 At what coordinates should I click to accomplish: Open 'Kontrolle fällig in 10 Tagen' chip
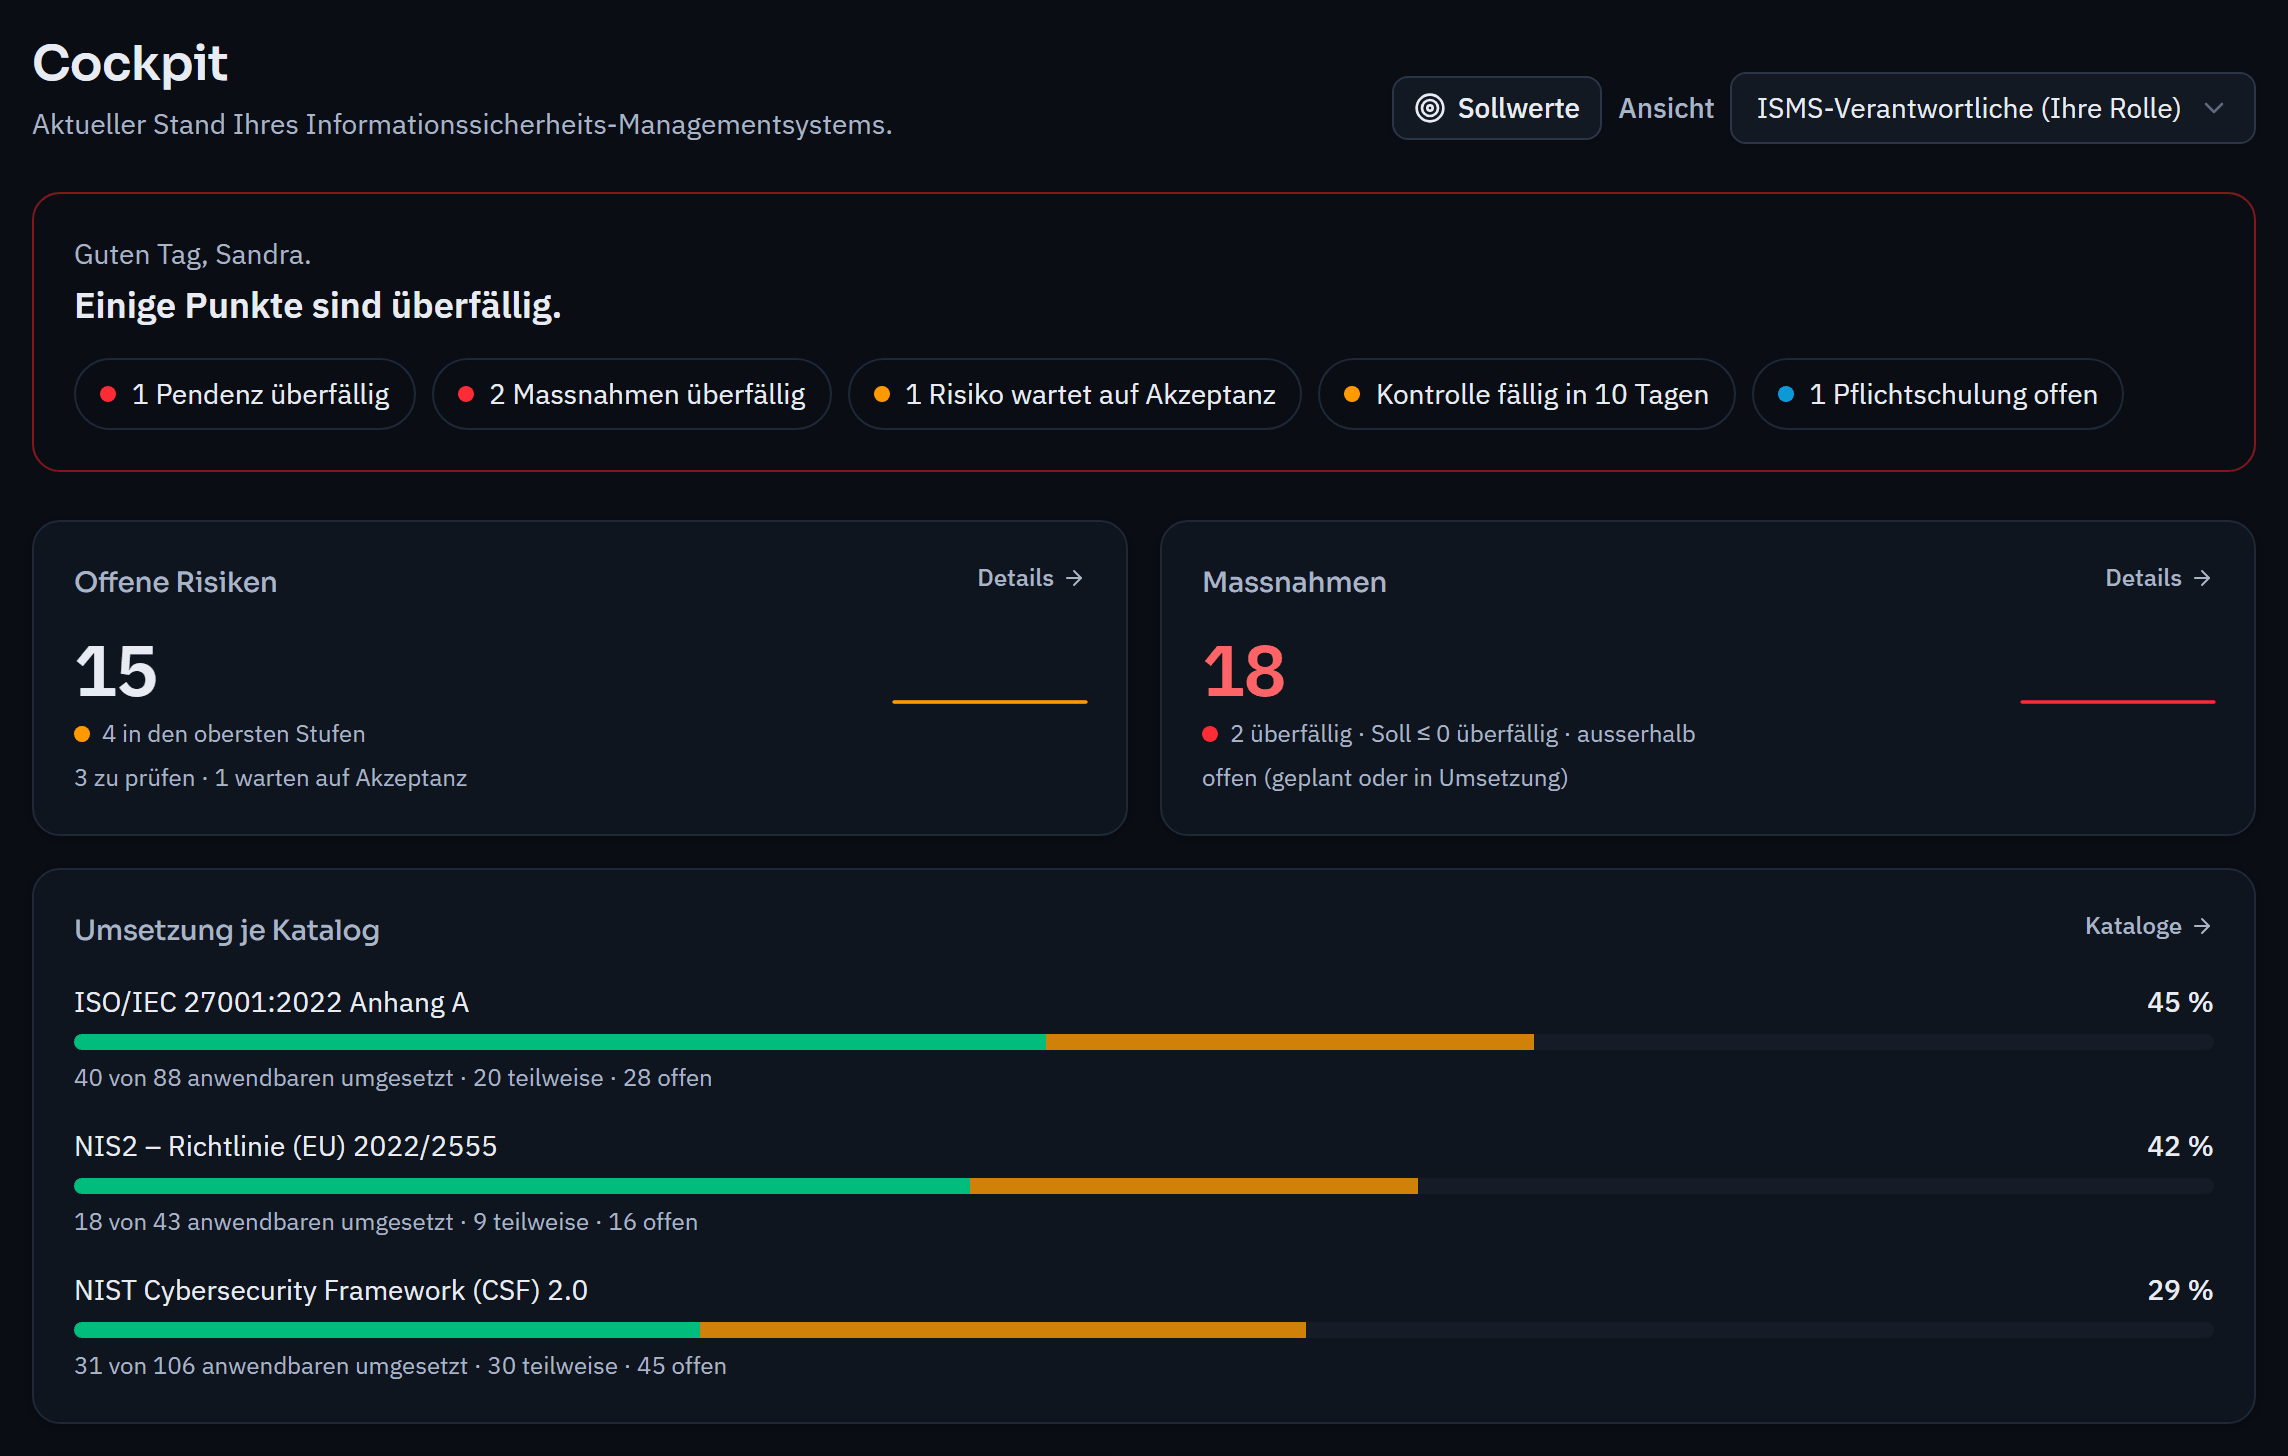(1527, 394)
